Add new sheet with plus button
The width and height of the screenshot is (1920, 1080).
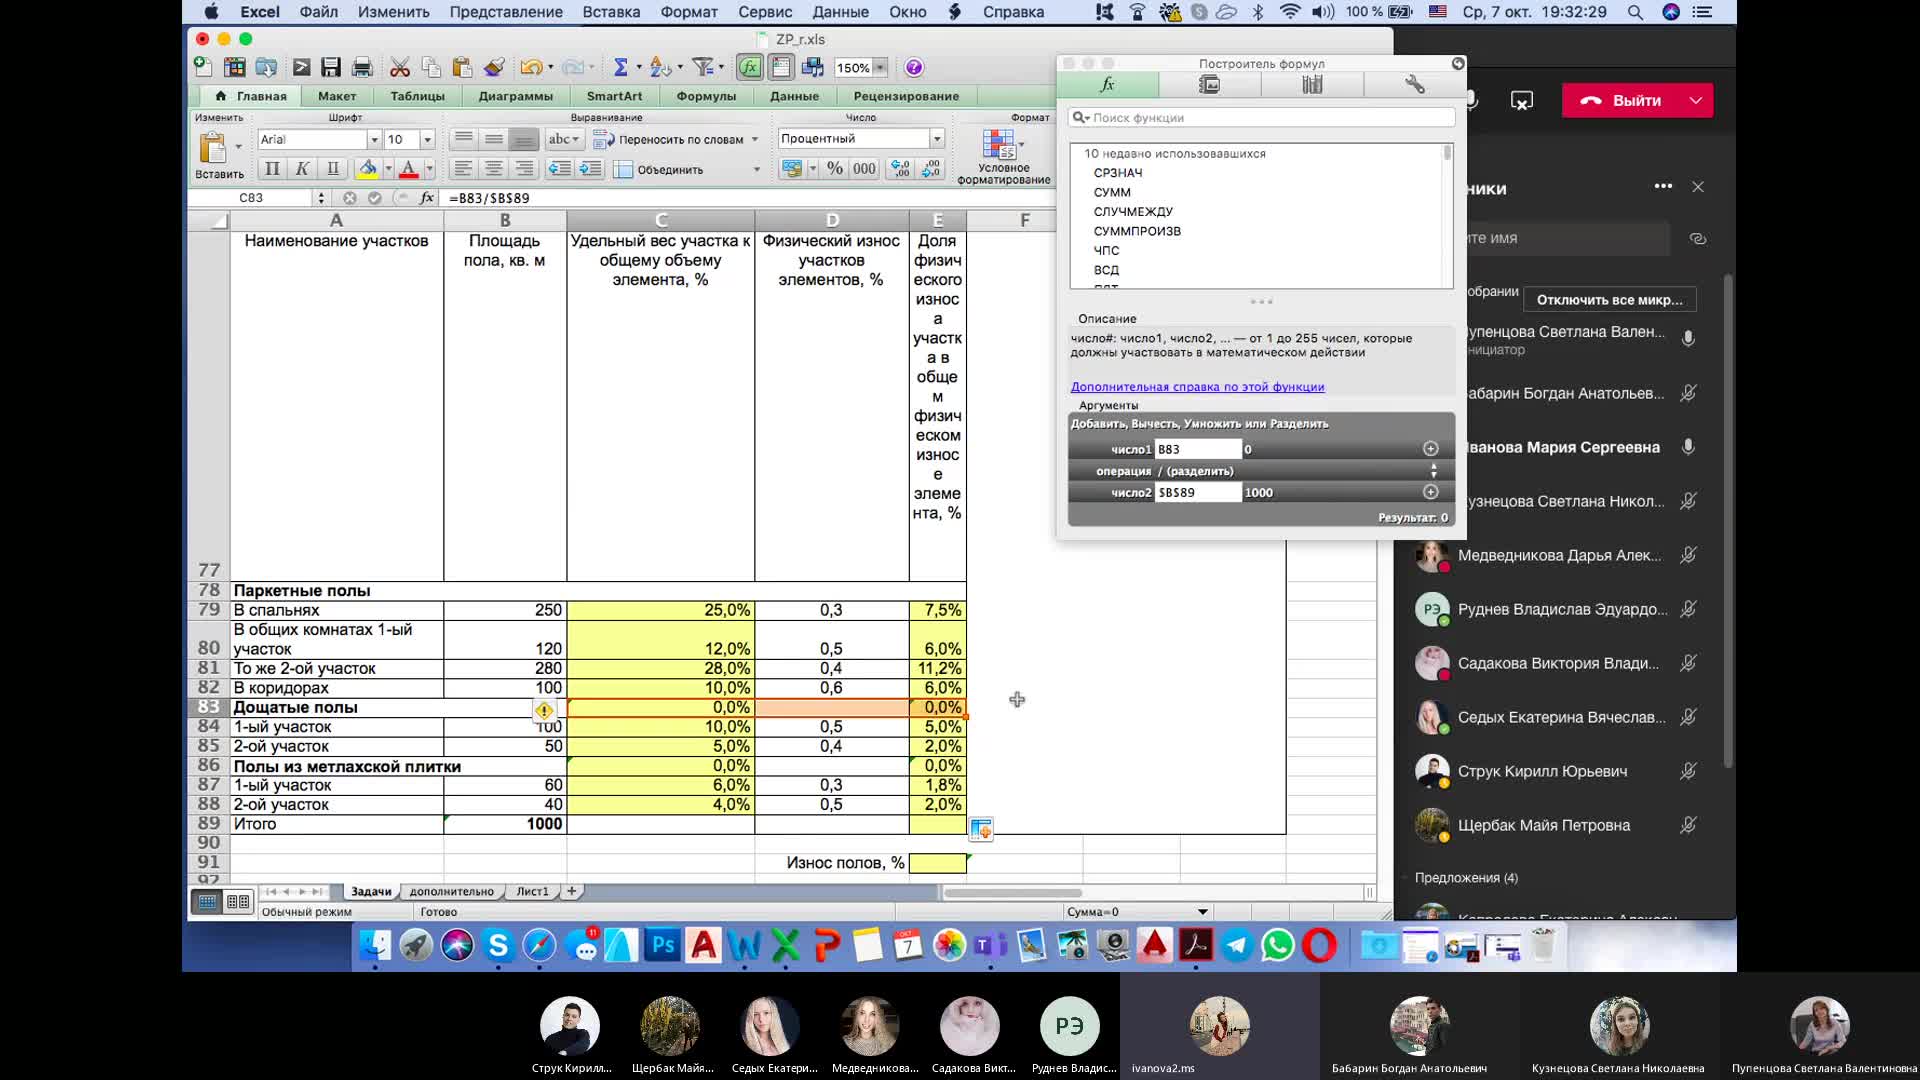click(x=571, y=891)
